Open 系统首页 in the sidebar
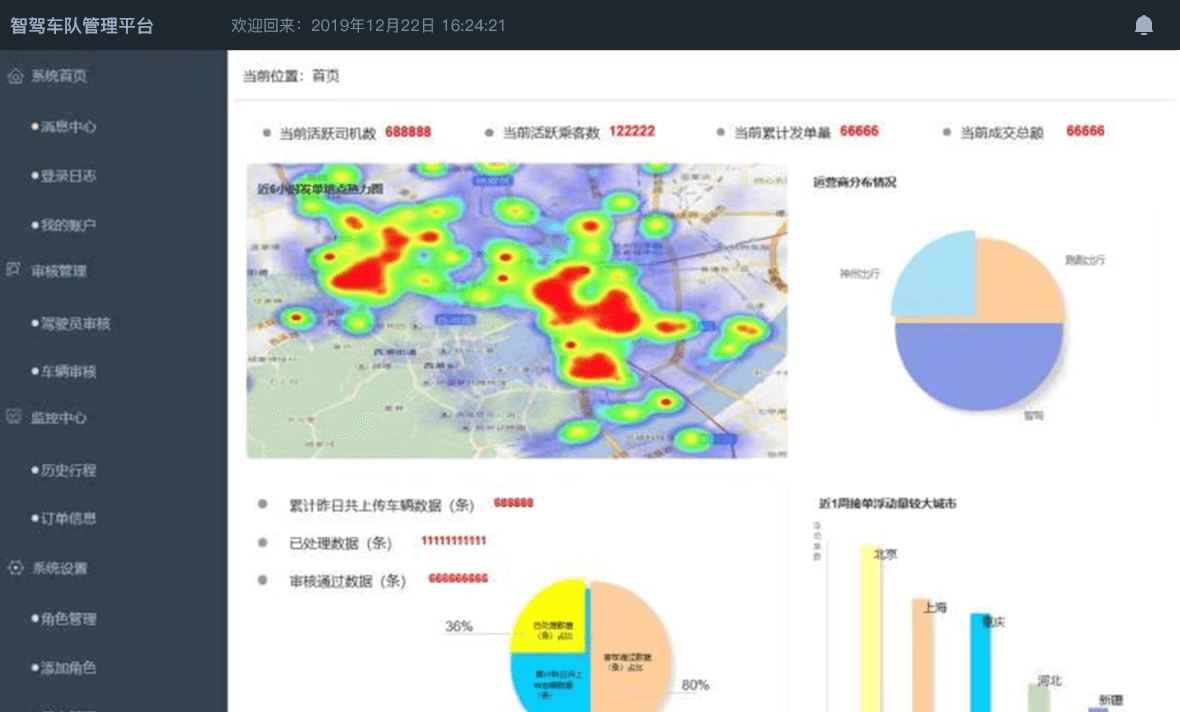This screenshot has width=1180, height=712. (59, 76)
